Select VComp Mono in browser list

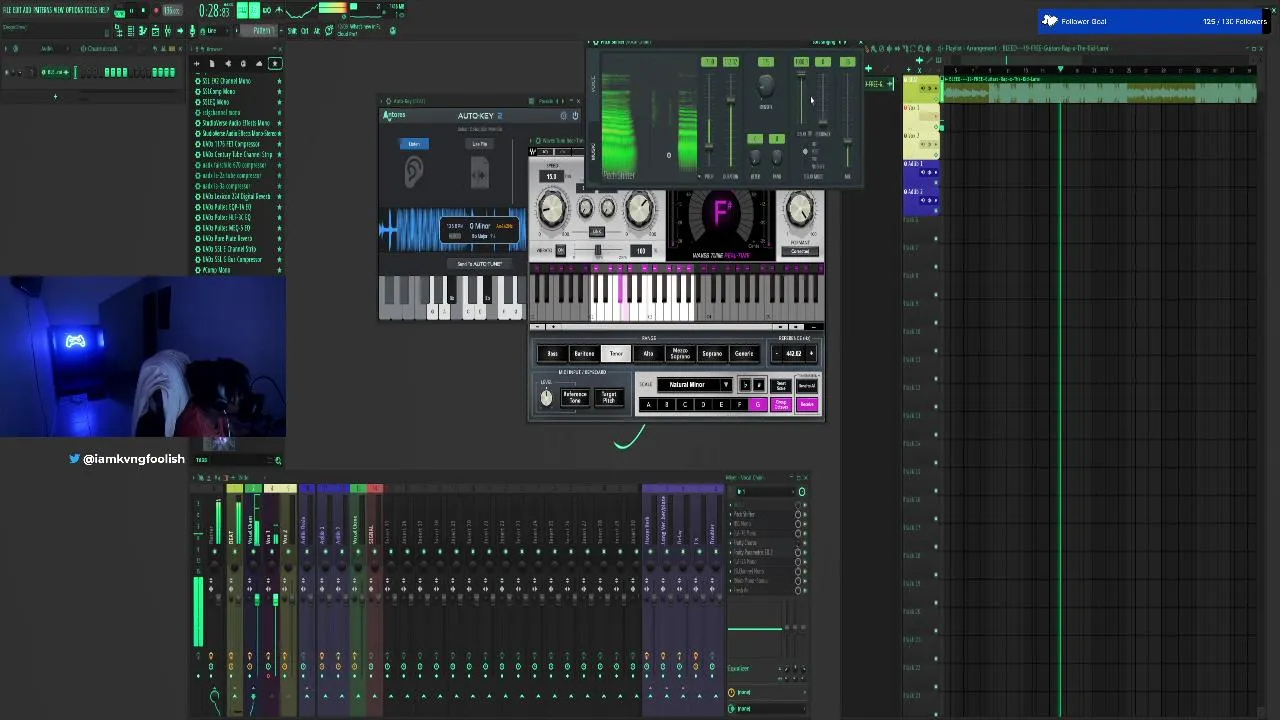215,271
